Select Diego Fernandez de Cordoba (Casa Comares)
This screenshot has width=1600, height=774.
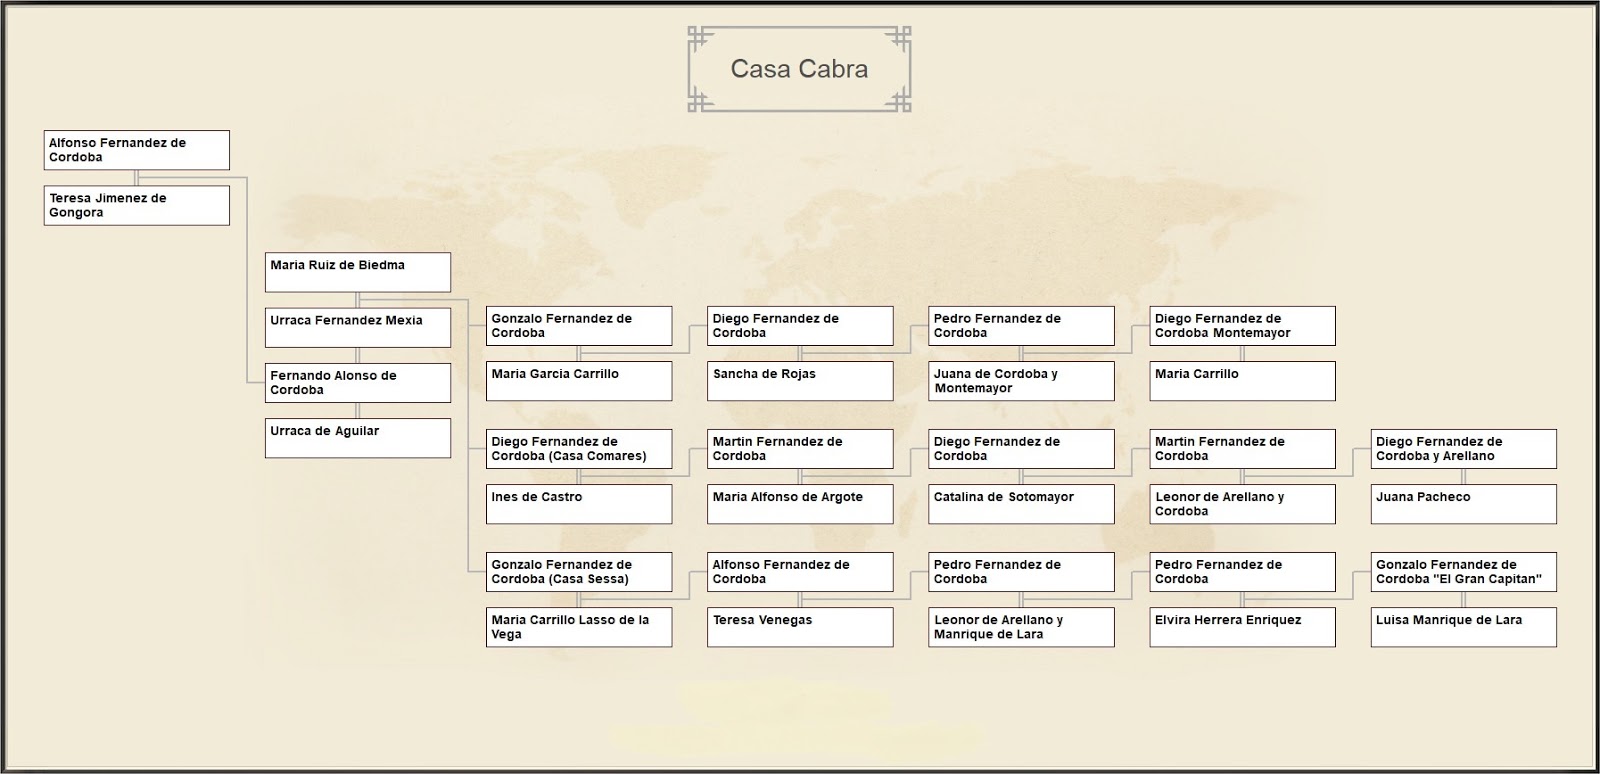(579, 448)
